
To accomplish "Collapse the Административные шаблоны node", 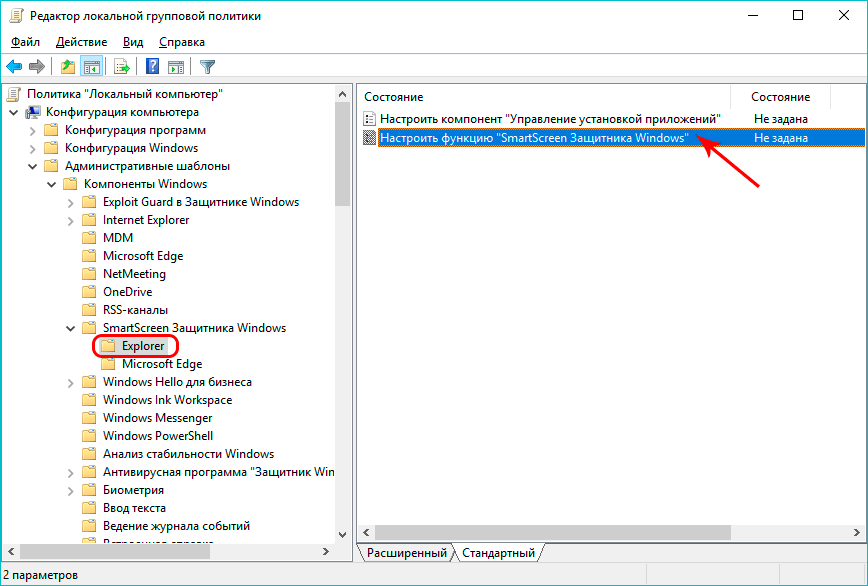I will 33,167.
